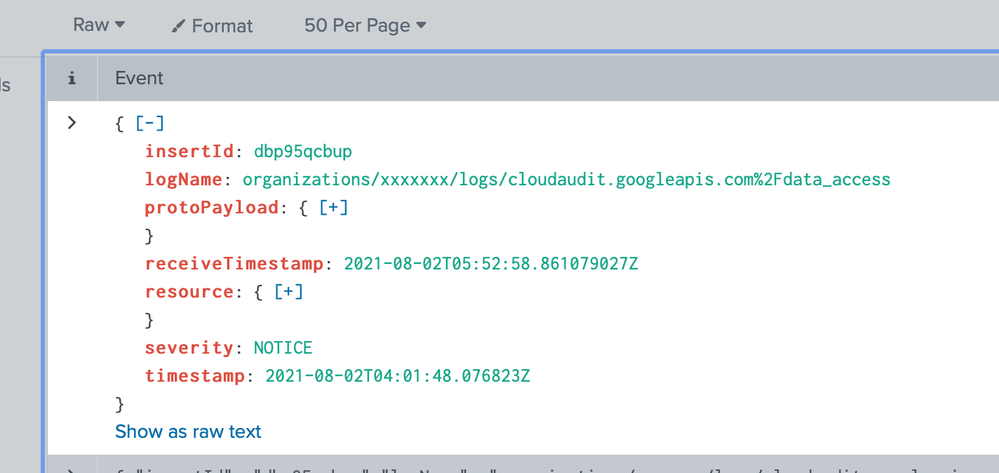Select the NOTICE severity value
Image resolution: width=999 pixels, height=473 pixels.
click(283, 347)
